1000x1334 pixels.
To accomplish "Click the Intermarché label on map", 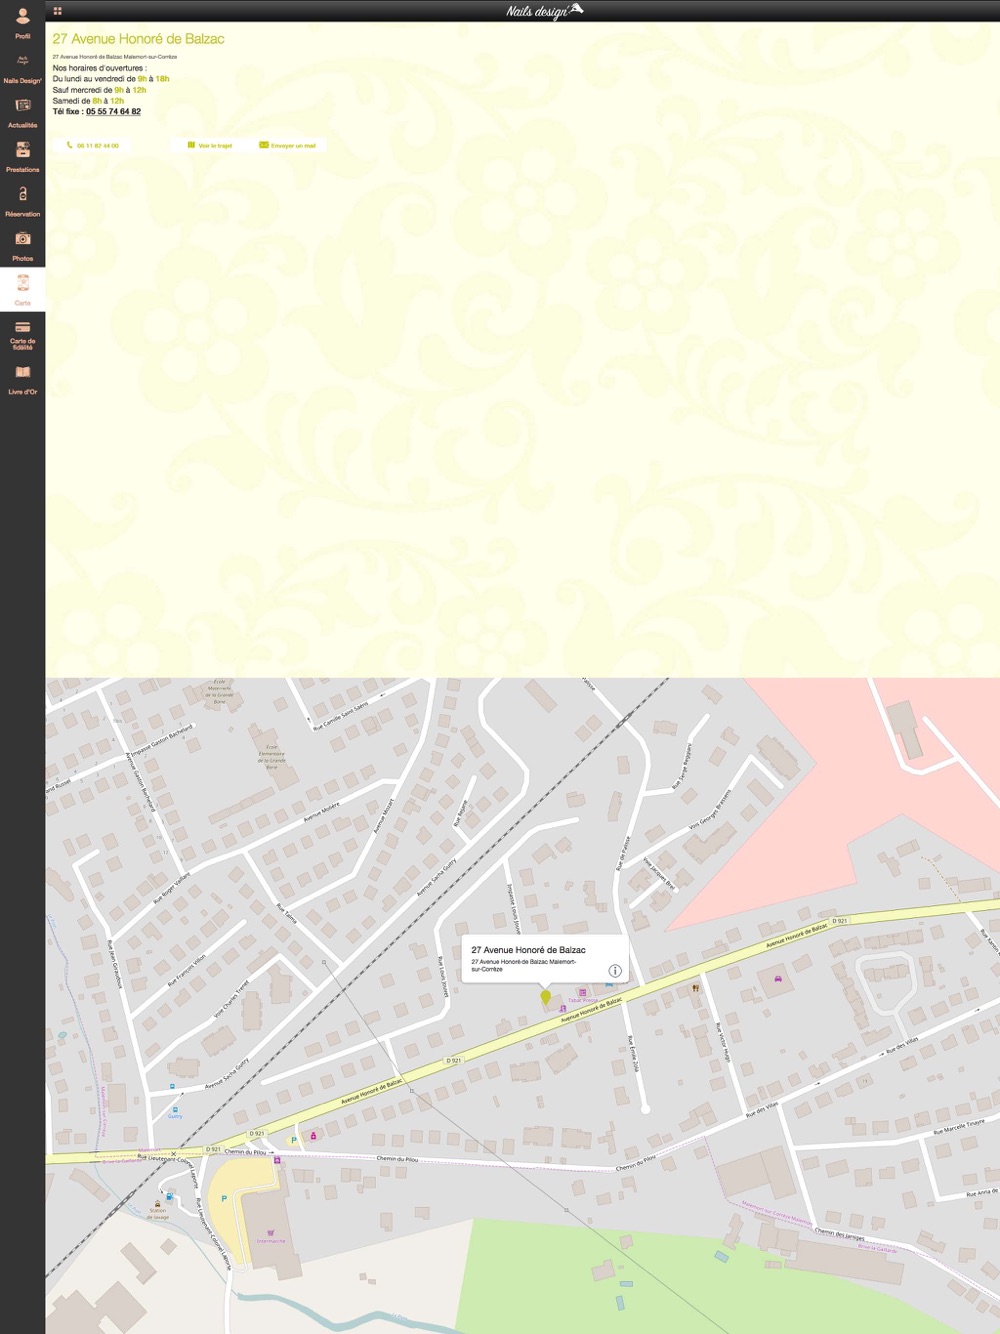I will 271,1241.
